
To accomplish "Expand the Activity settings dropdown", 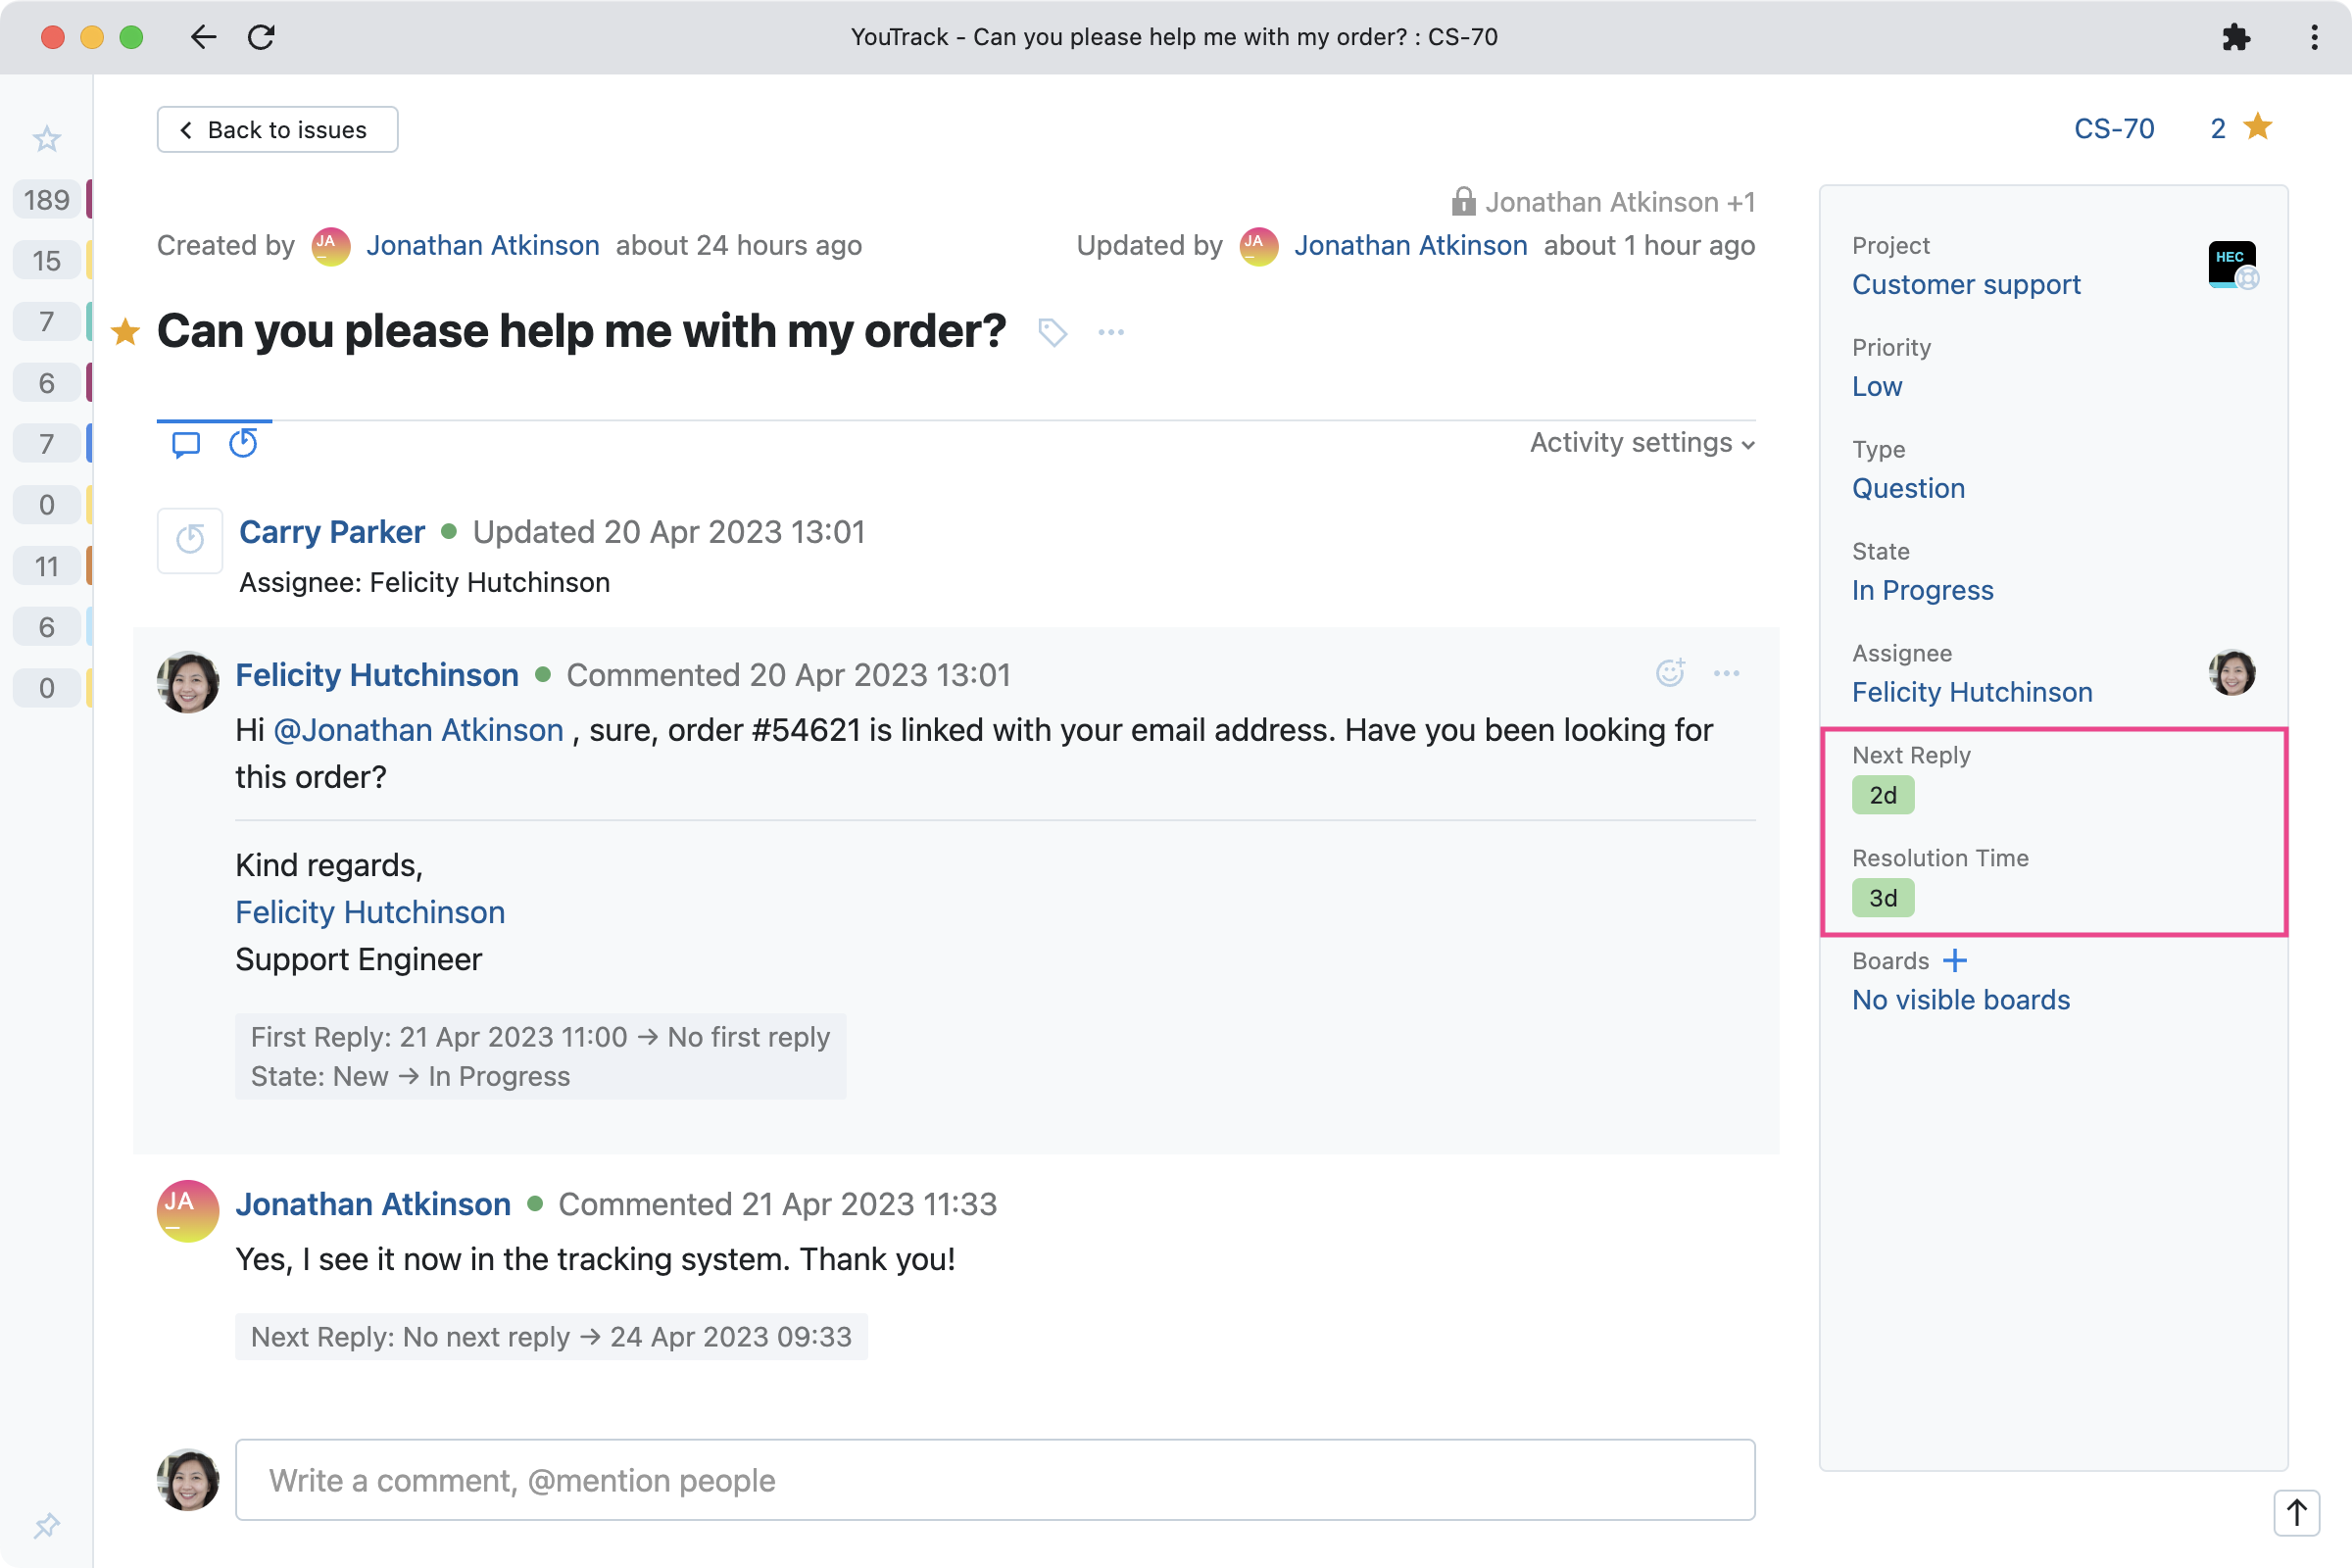I will (1642, 443).
